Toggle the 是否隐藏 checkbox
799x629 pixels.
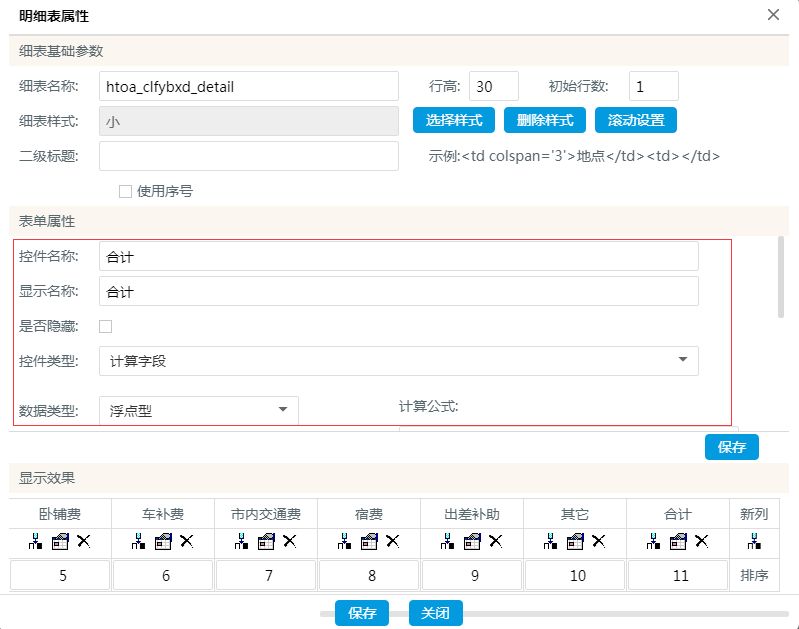(x=106, y=326)
